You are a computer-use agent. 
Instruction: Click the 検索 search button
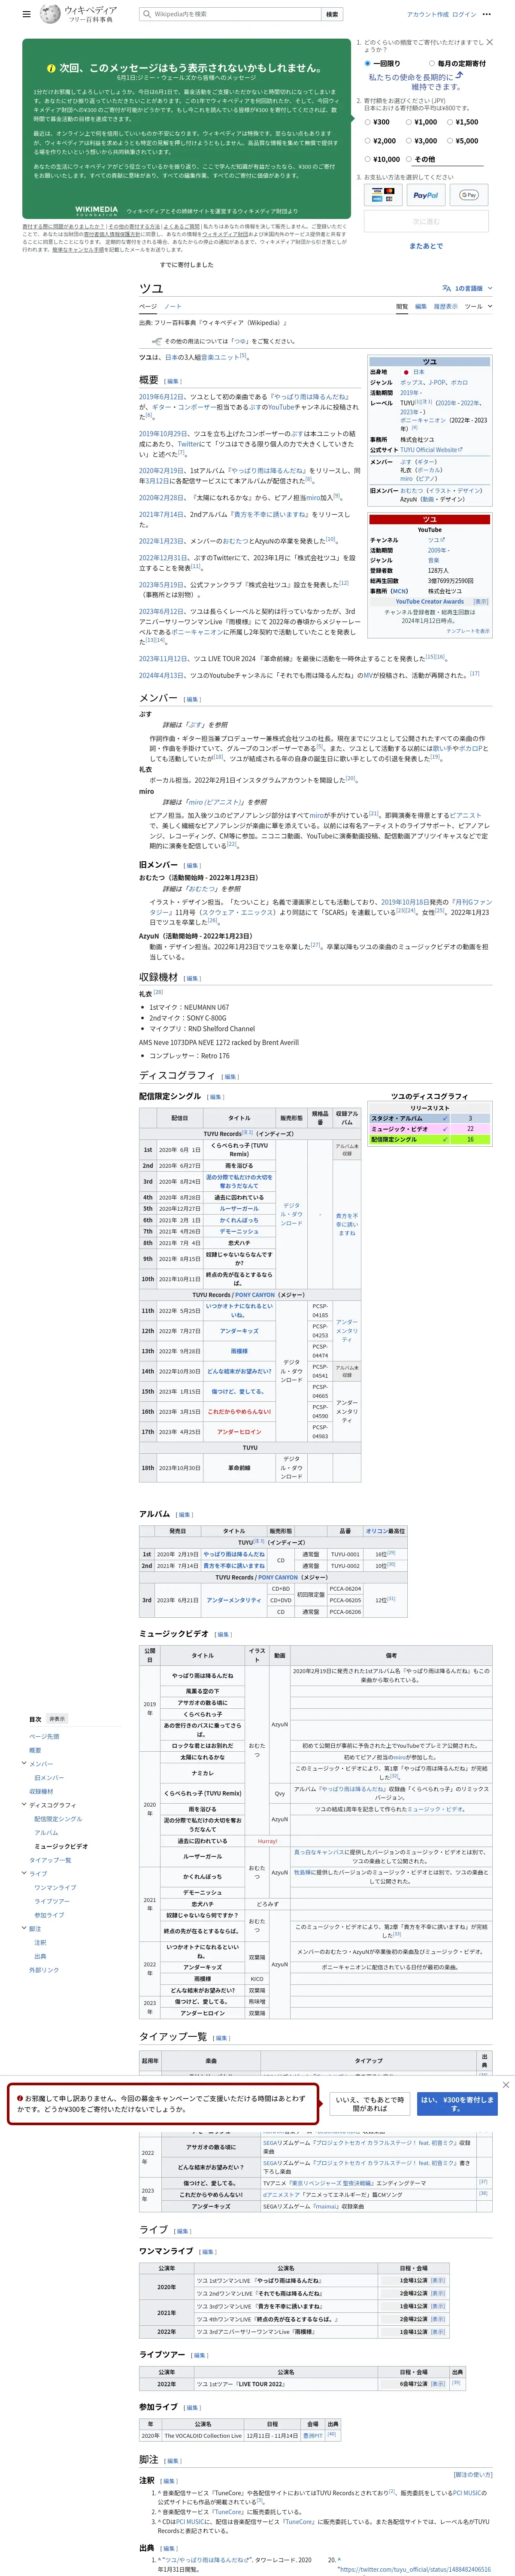coord(332,14)
